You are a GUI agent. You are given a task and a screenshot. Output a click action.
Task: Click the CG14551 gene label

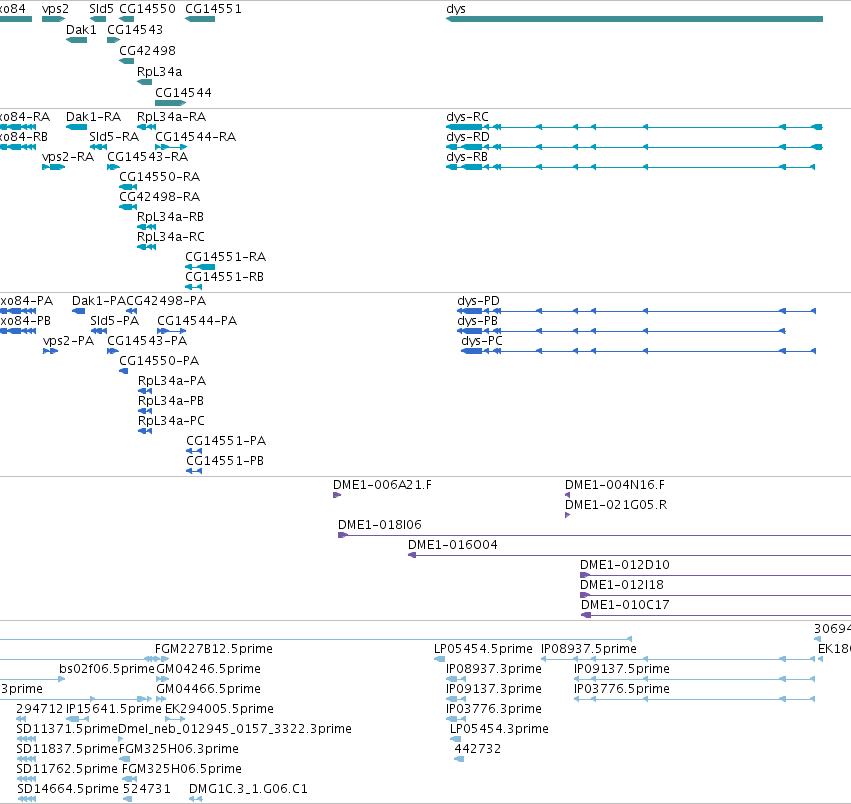(x=213, y=9)
